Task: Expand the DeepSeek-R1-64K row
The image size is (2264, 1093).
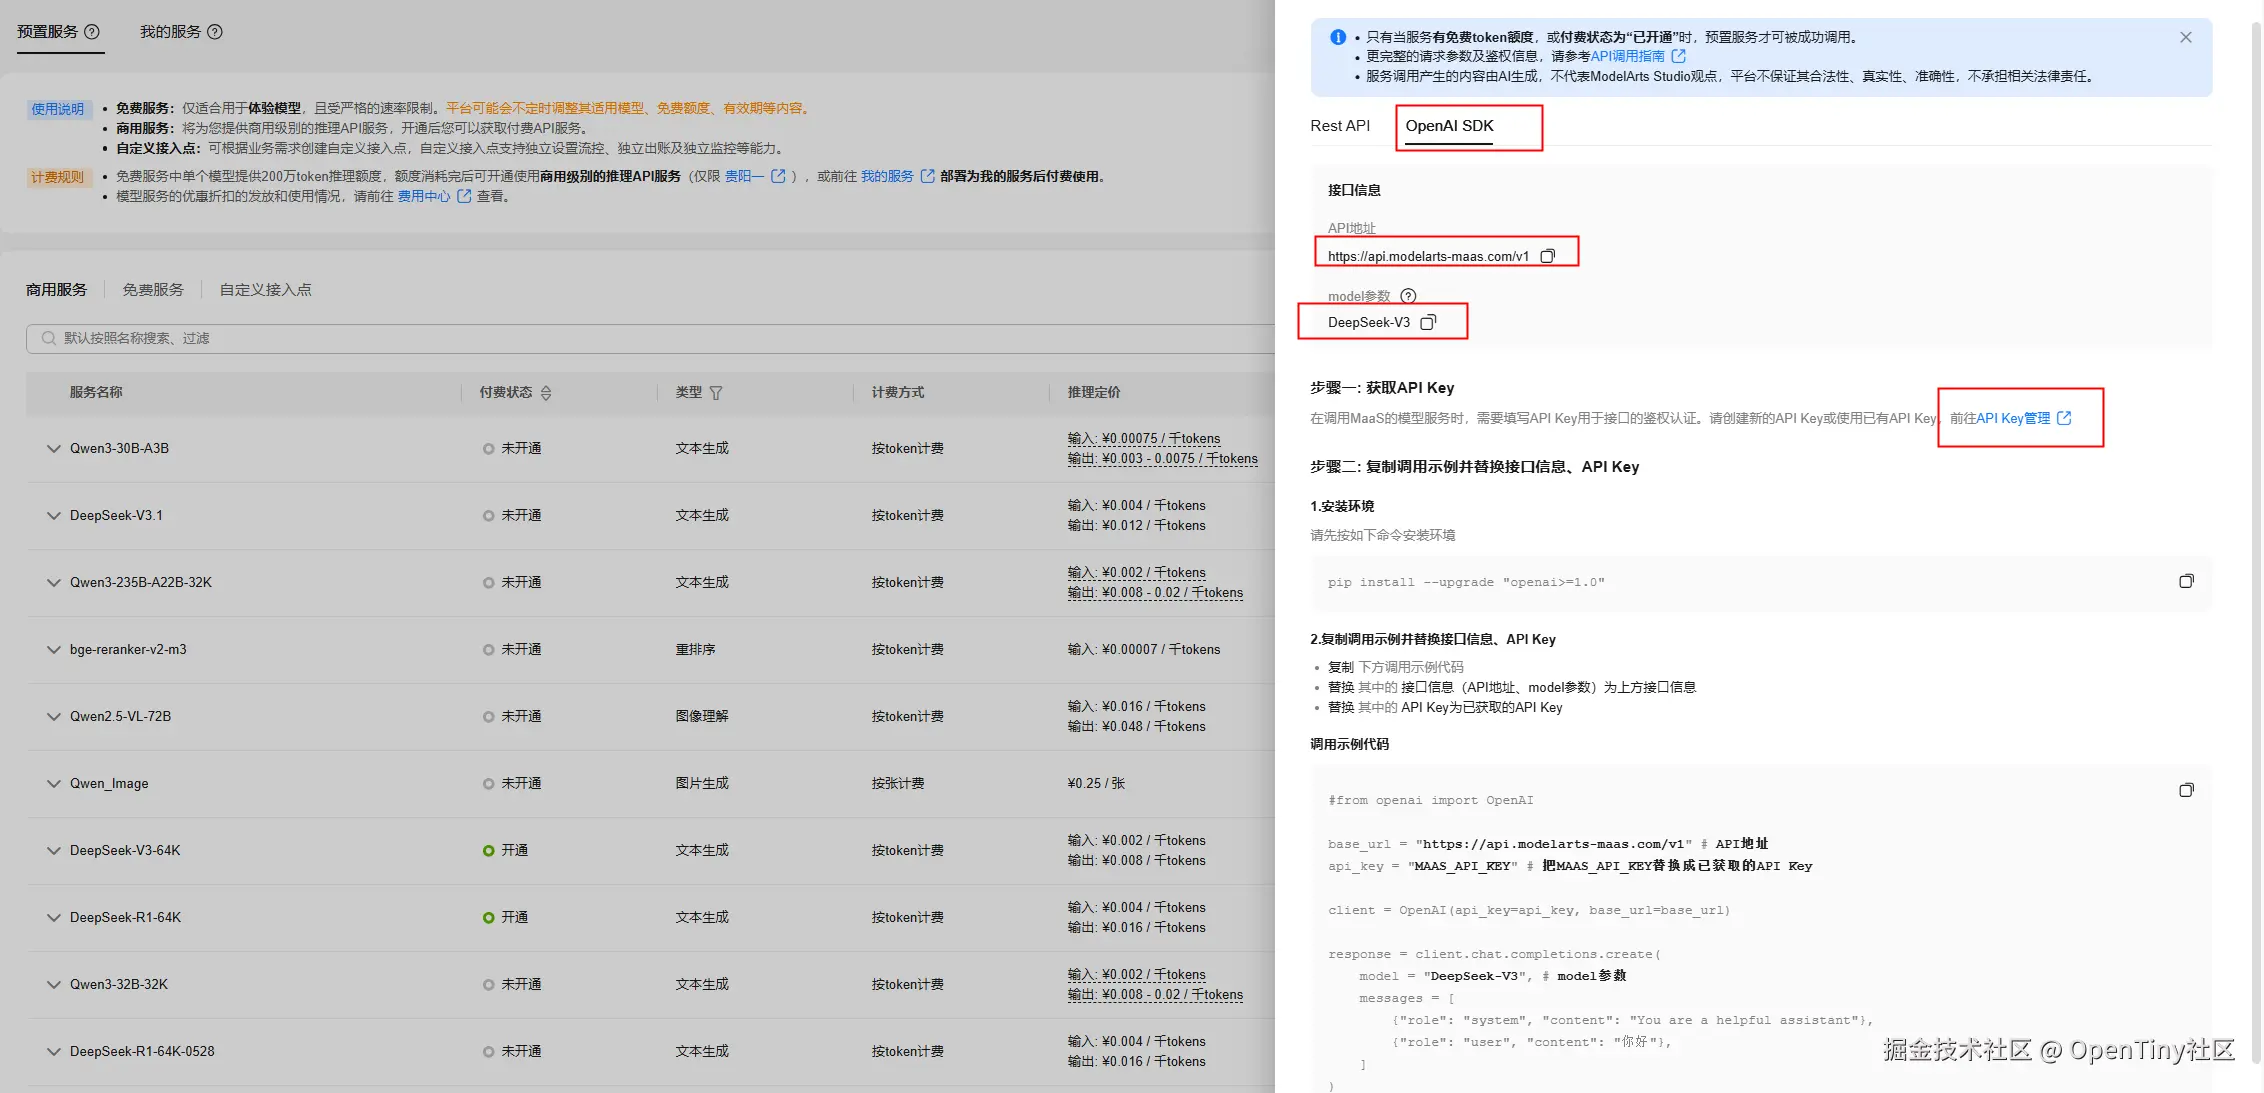Action: (x=54, y=918)
